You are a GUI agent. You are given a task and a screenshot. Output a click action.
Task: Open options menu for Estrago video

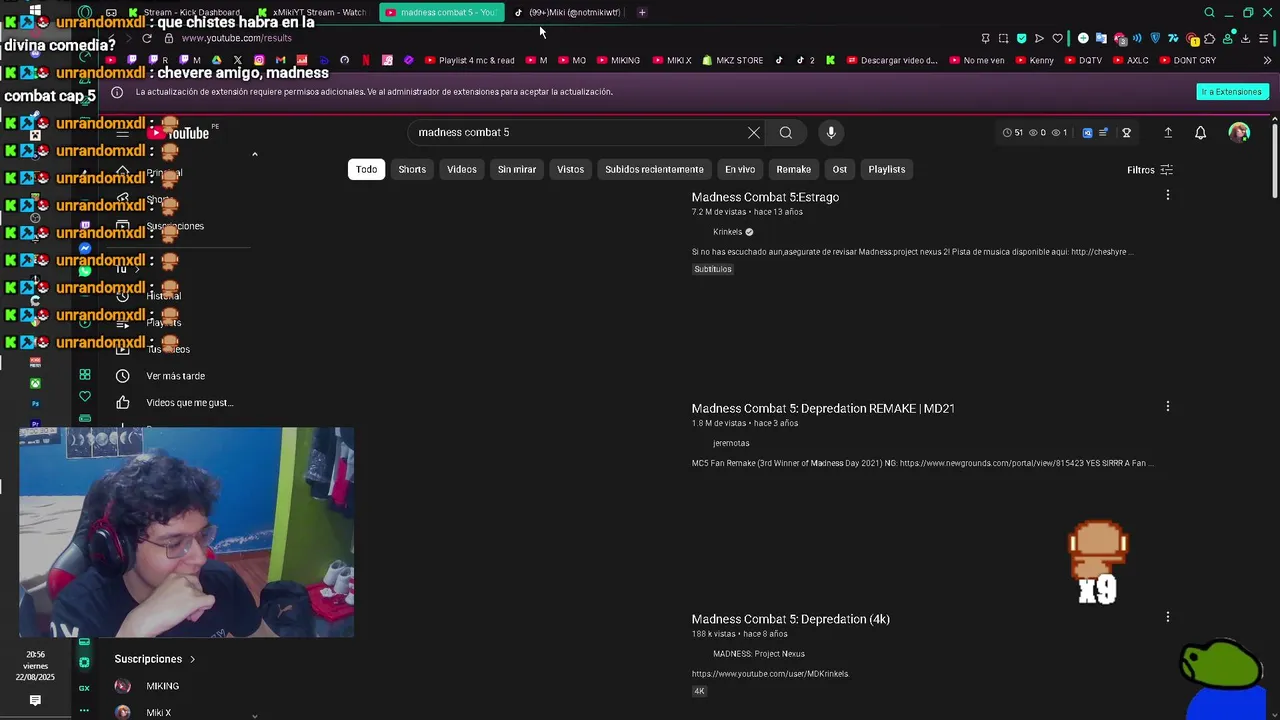[1167, 196]
